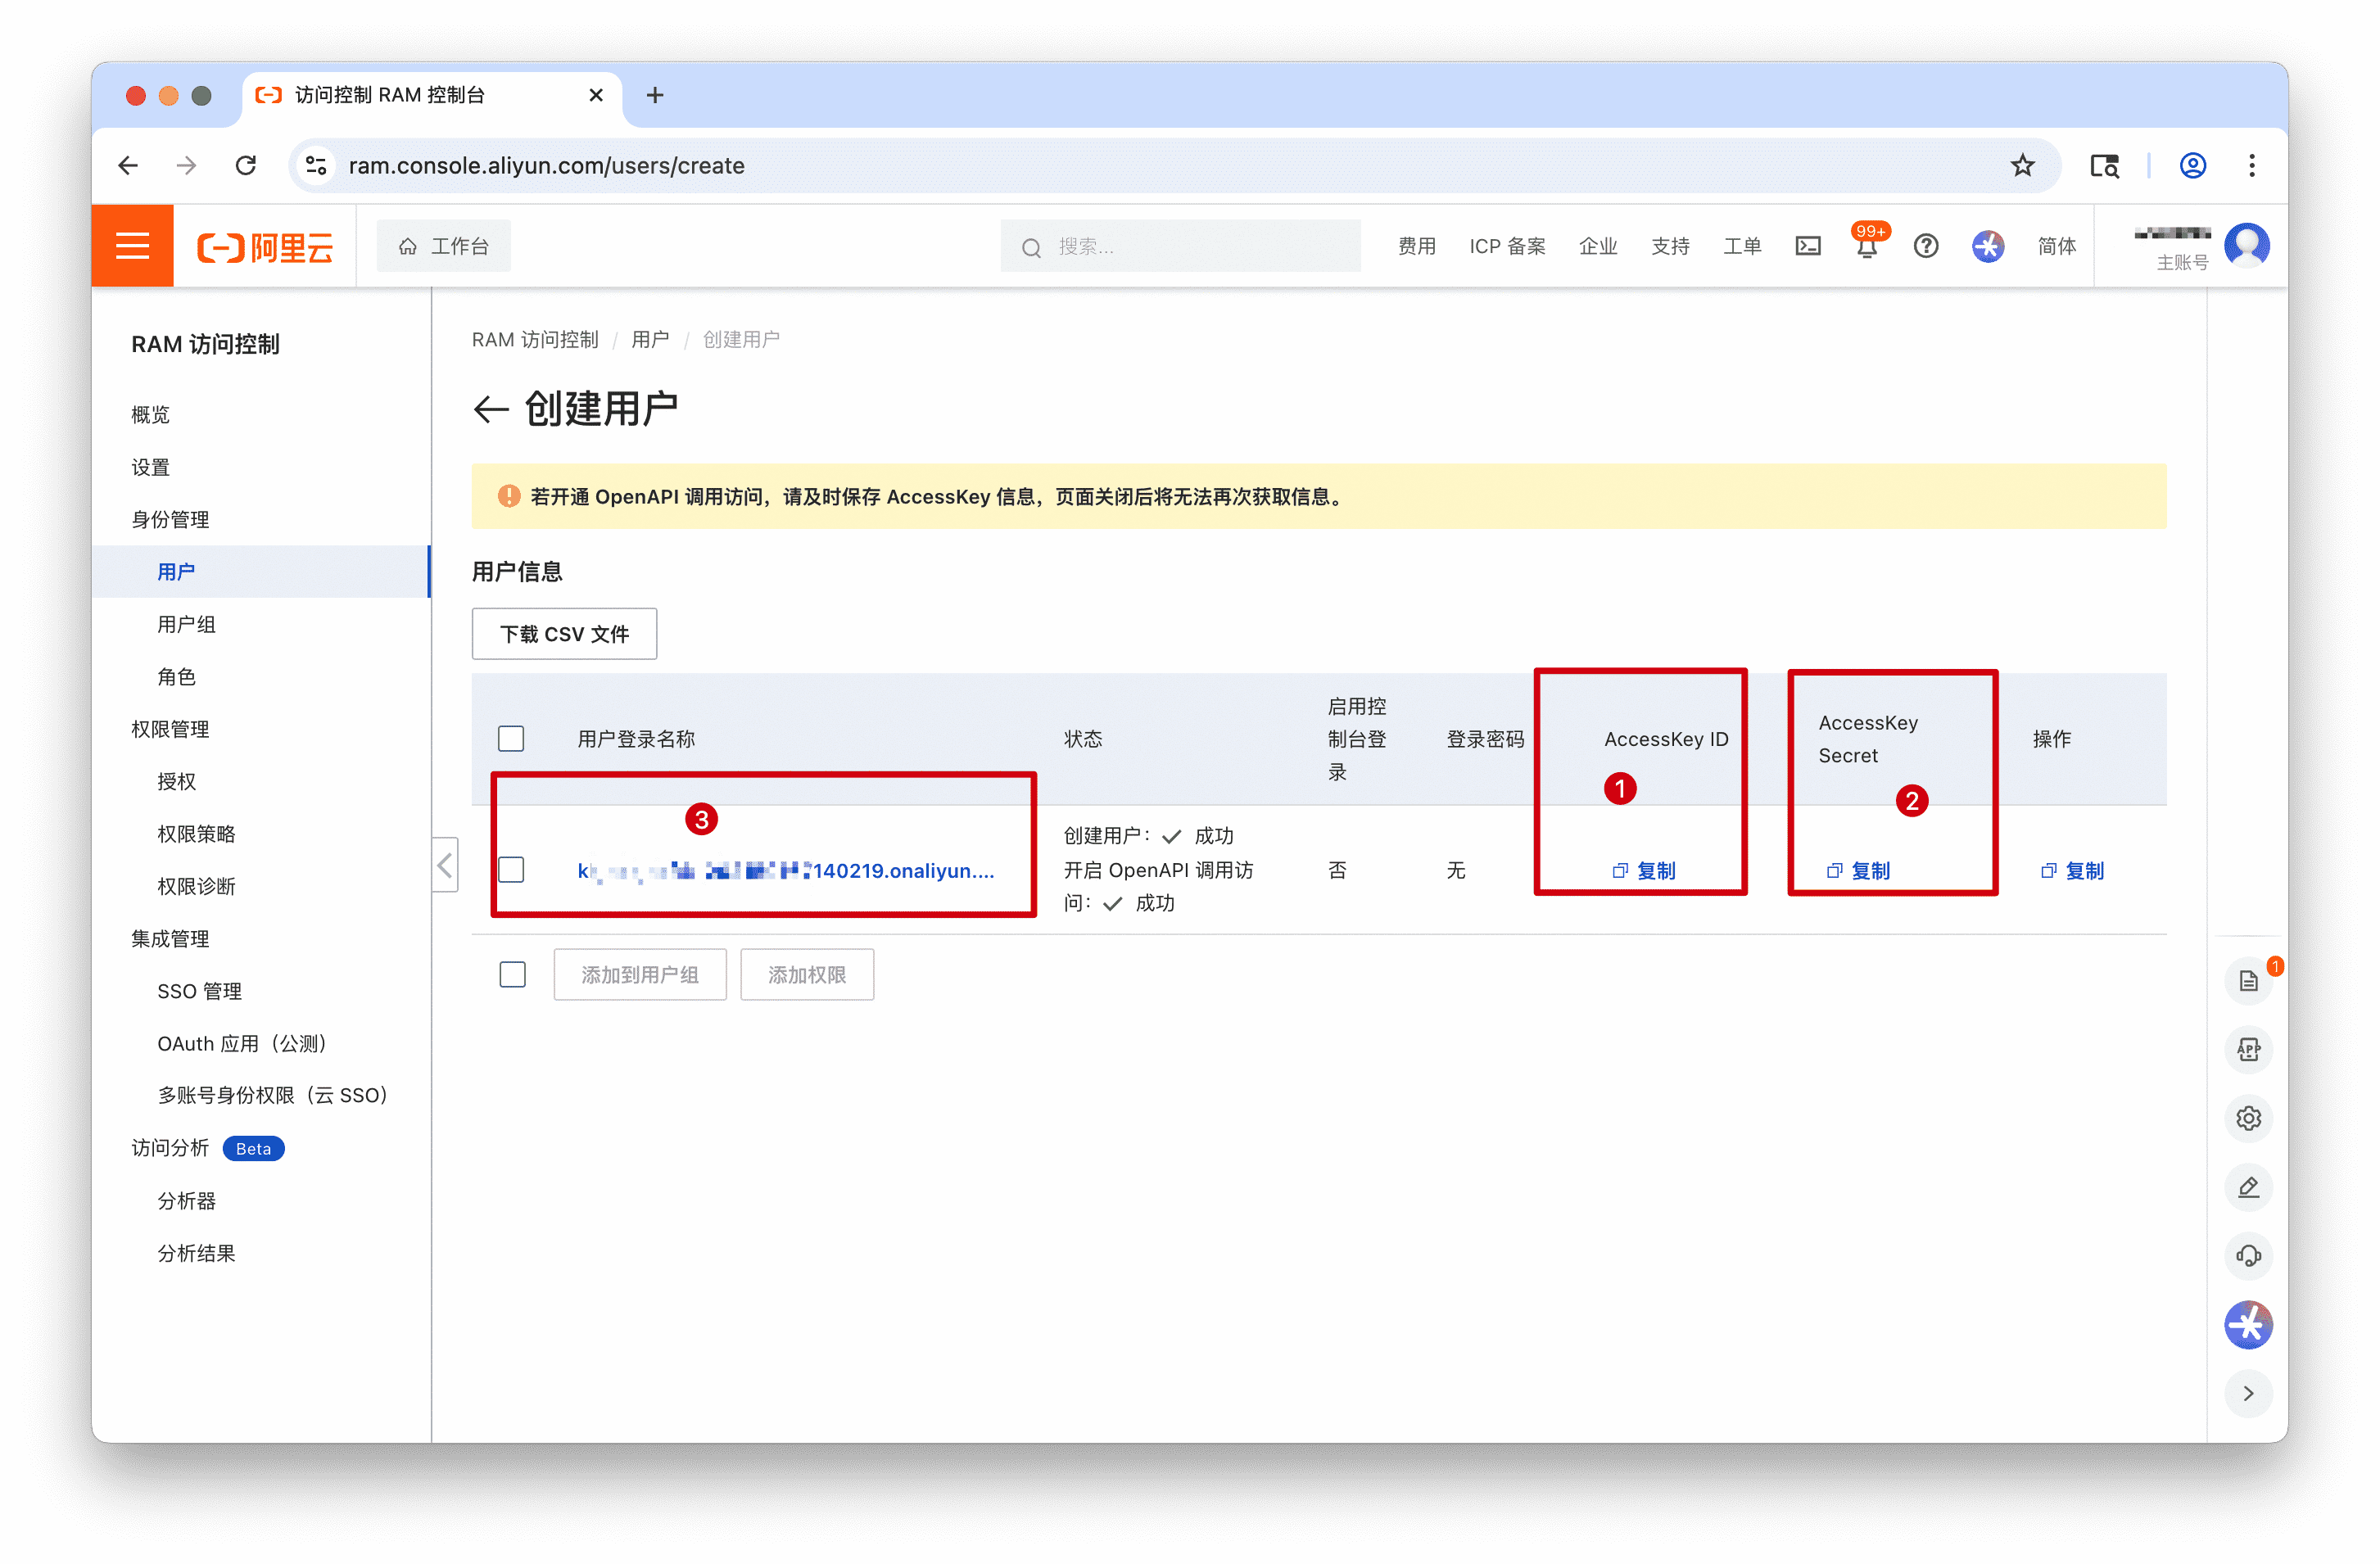This screenshot has width=2380, height=1564.
Task: Toggle the table header select-all checkbox
Action: point(511,739)
